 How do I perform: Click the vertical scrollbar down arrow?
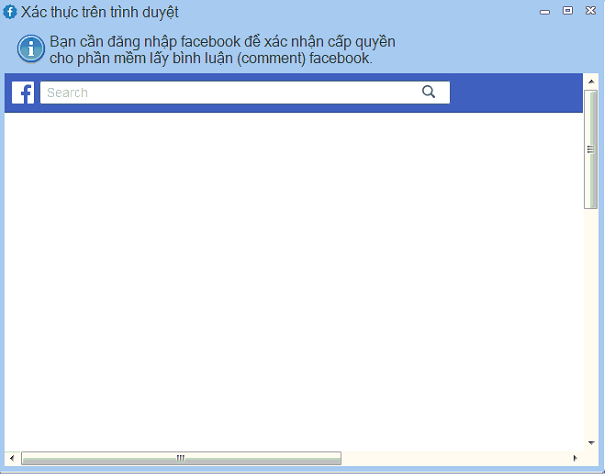[591, 443]
